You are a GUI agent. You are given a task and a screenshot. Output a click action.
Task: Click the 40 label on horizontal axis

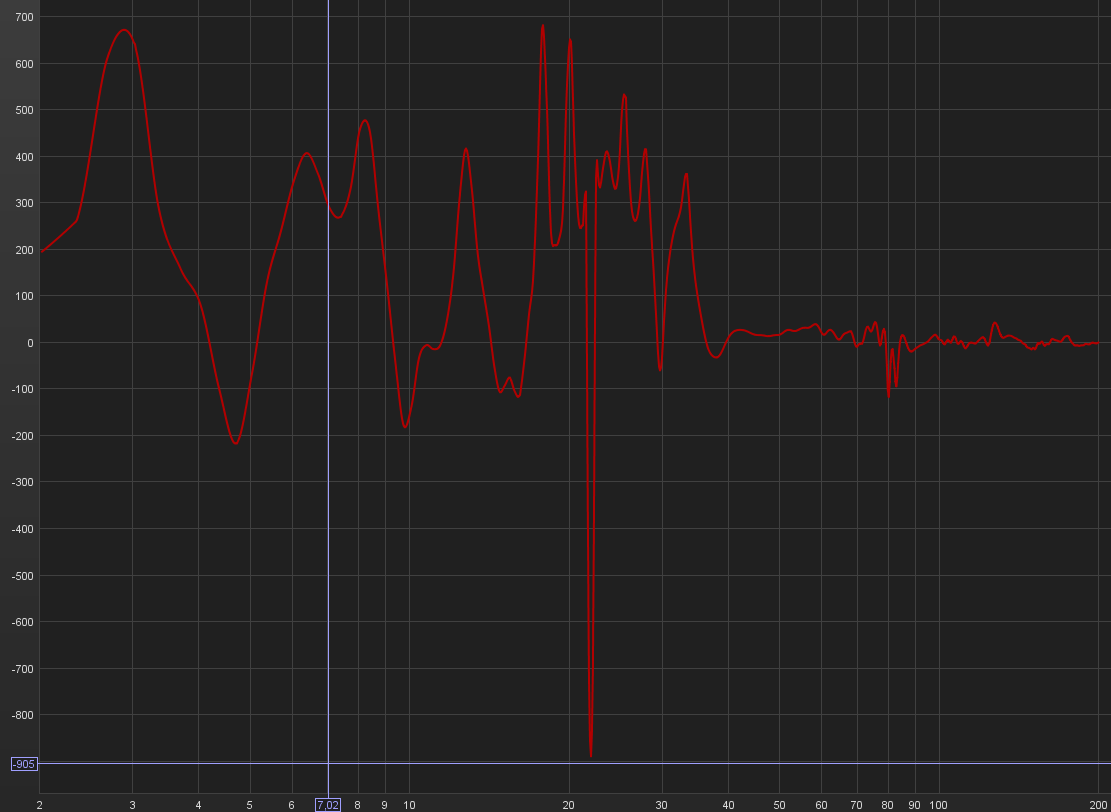point(728,805)
